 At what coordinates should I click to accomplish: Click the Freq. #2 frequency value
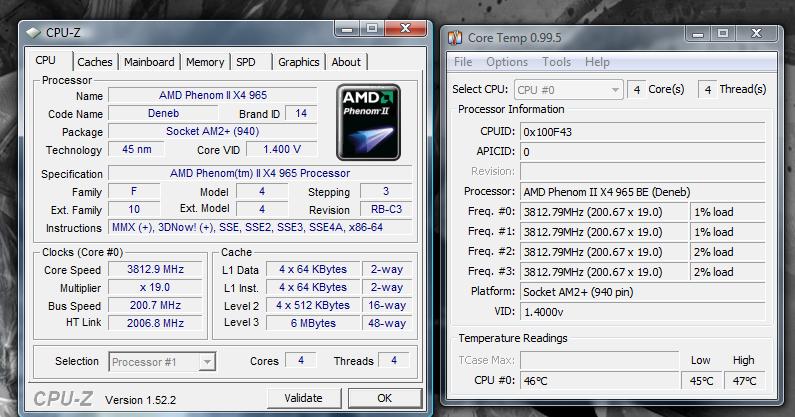point(604,252)
